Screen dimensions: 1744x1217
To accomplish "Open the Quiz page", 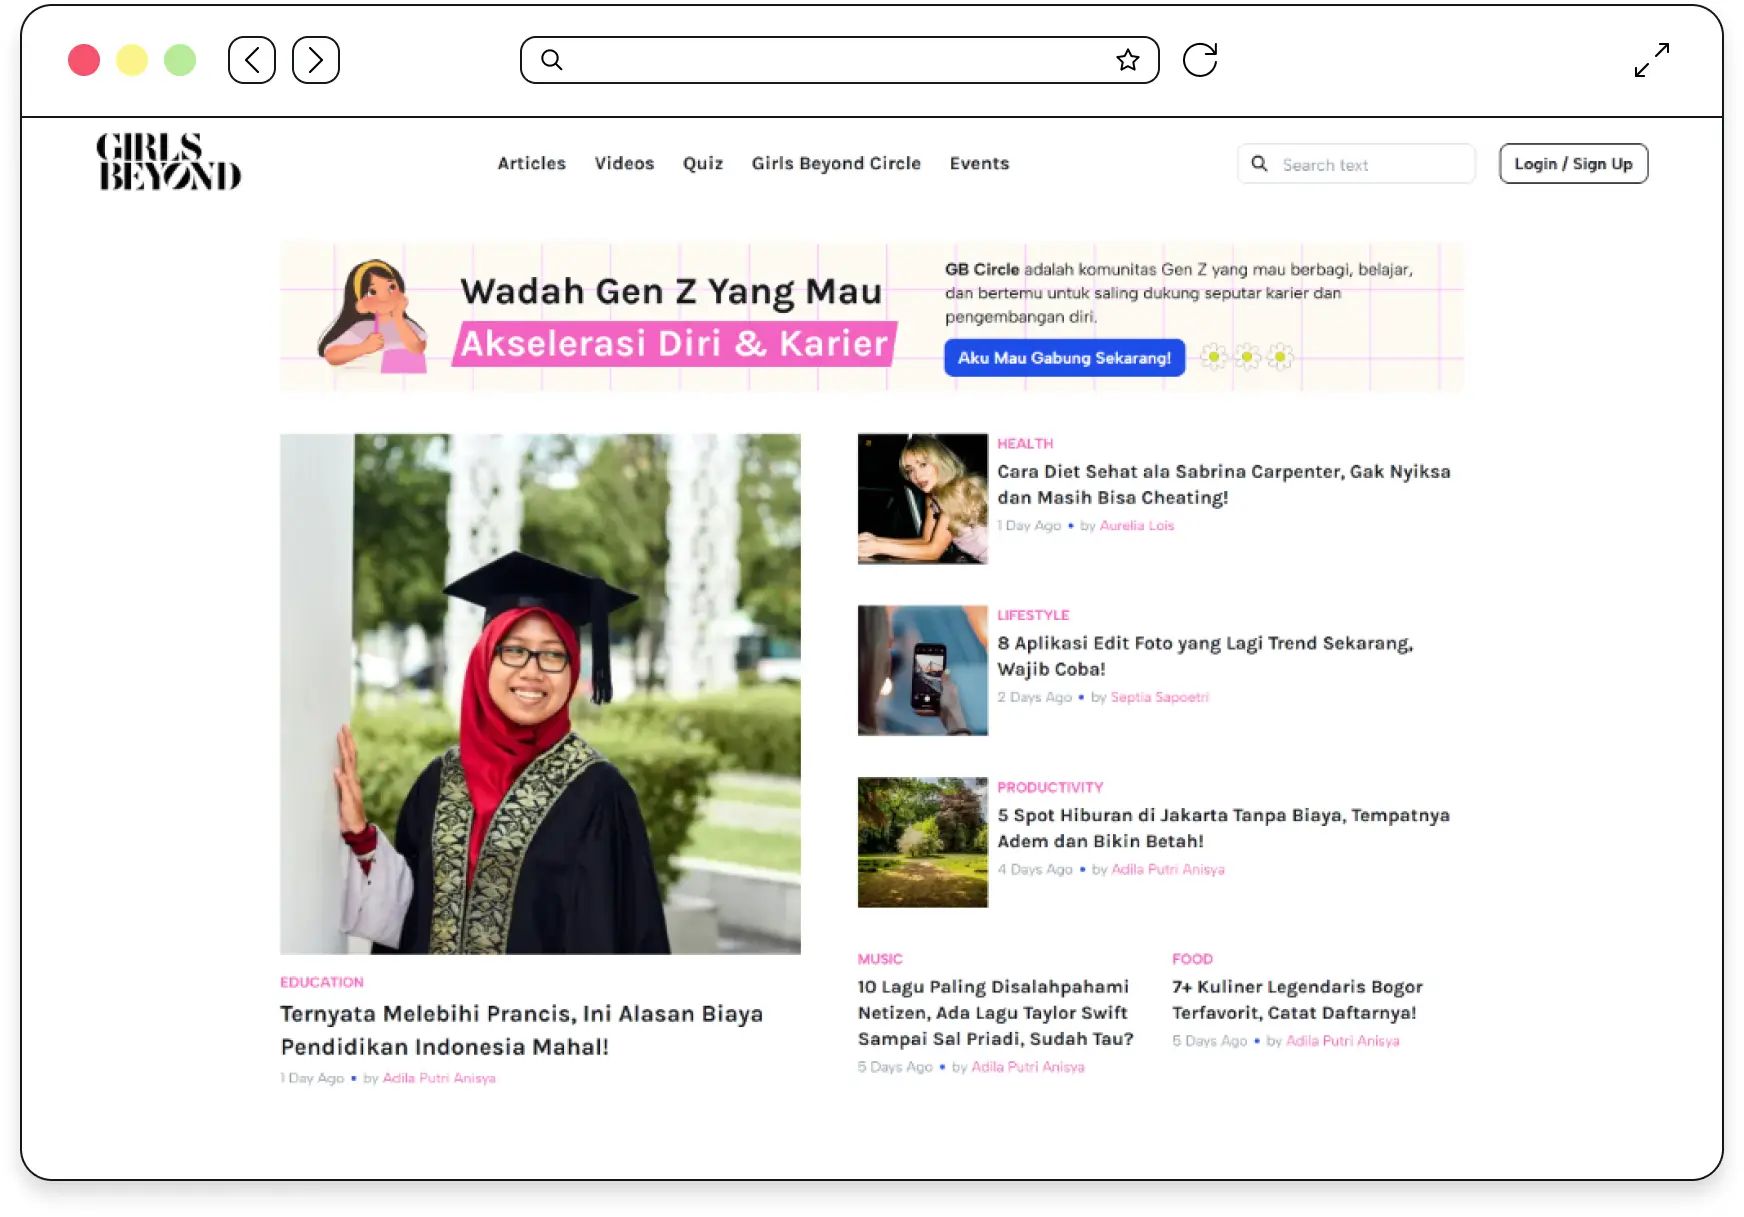I will pyautogui.click(x=702, y=163).
